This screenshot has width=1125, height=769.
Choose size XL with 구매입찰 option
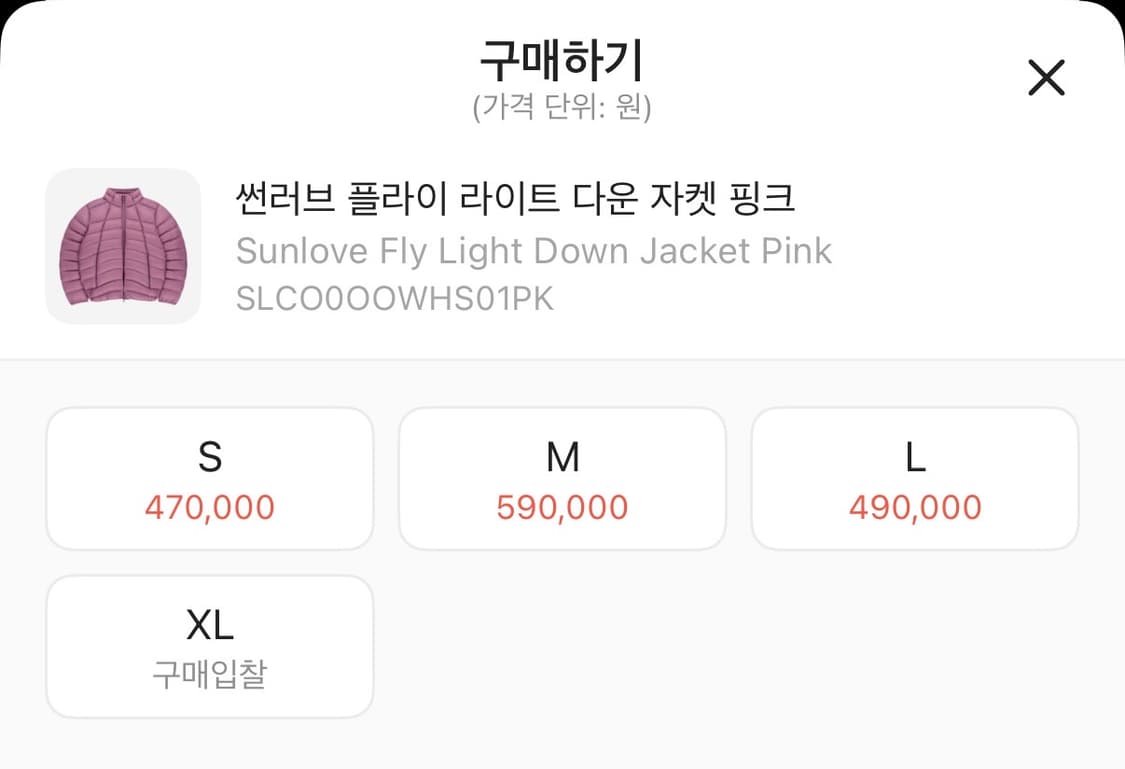tap(209, 646)
